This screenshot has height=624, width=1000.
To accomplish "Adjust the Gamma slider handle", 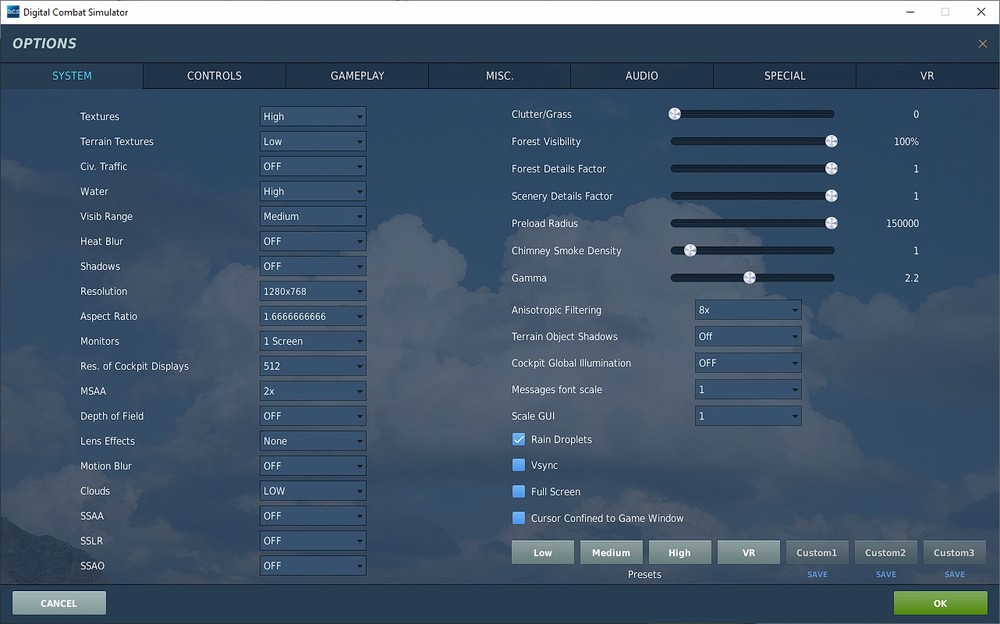I will point(750,277).
